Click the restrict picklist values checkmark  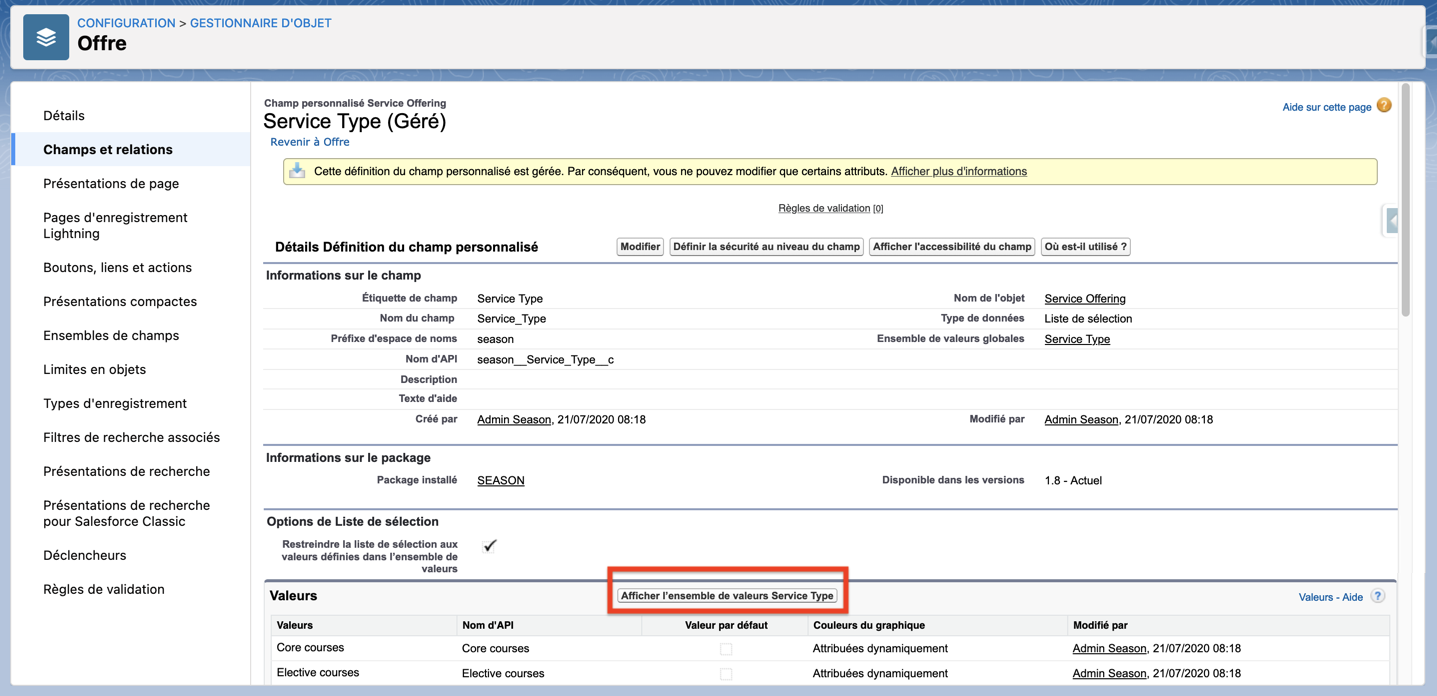[x=490, y=545]
